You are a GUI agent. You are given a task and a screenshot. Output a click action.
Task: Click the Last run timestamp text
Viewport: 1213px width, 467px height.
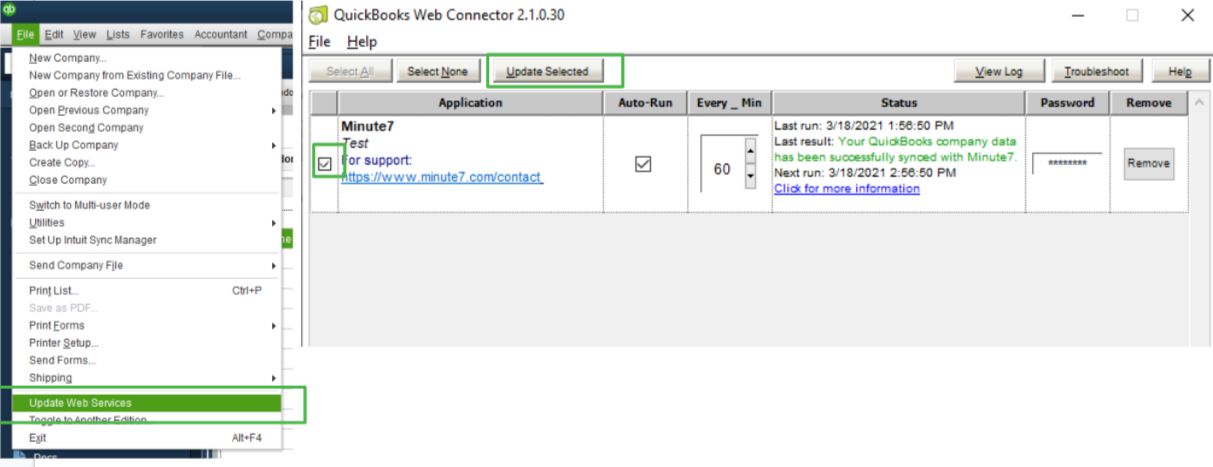click(x=863, y=125)
